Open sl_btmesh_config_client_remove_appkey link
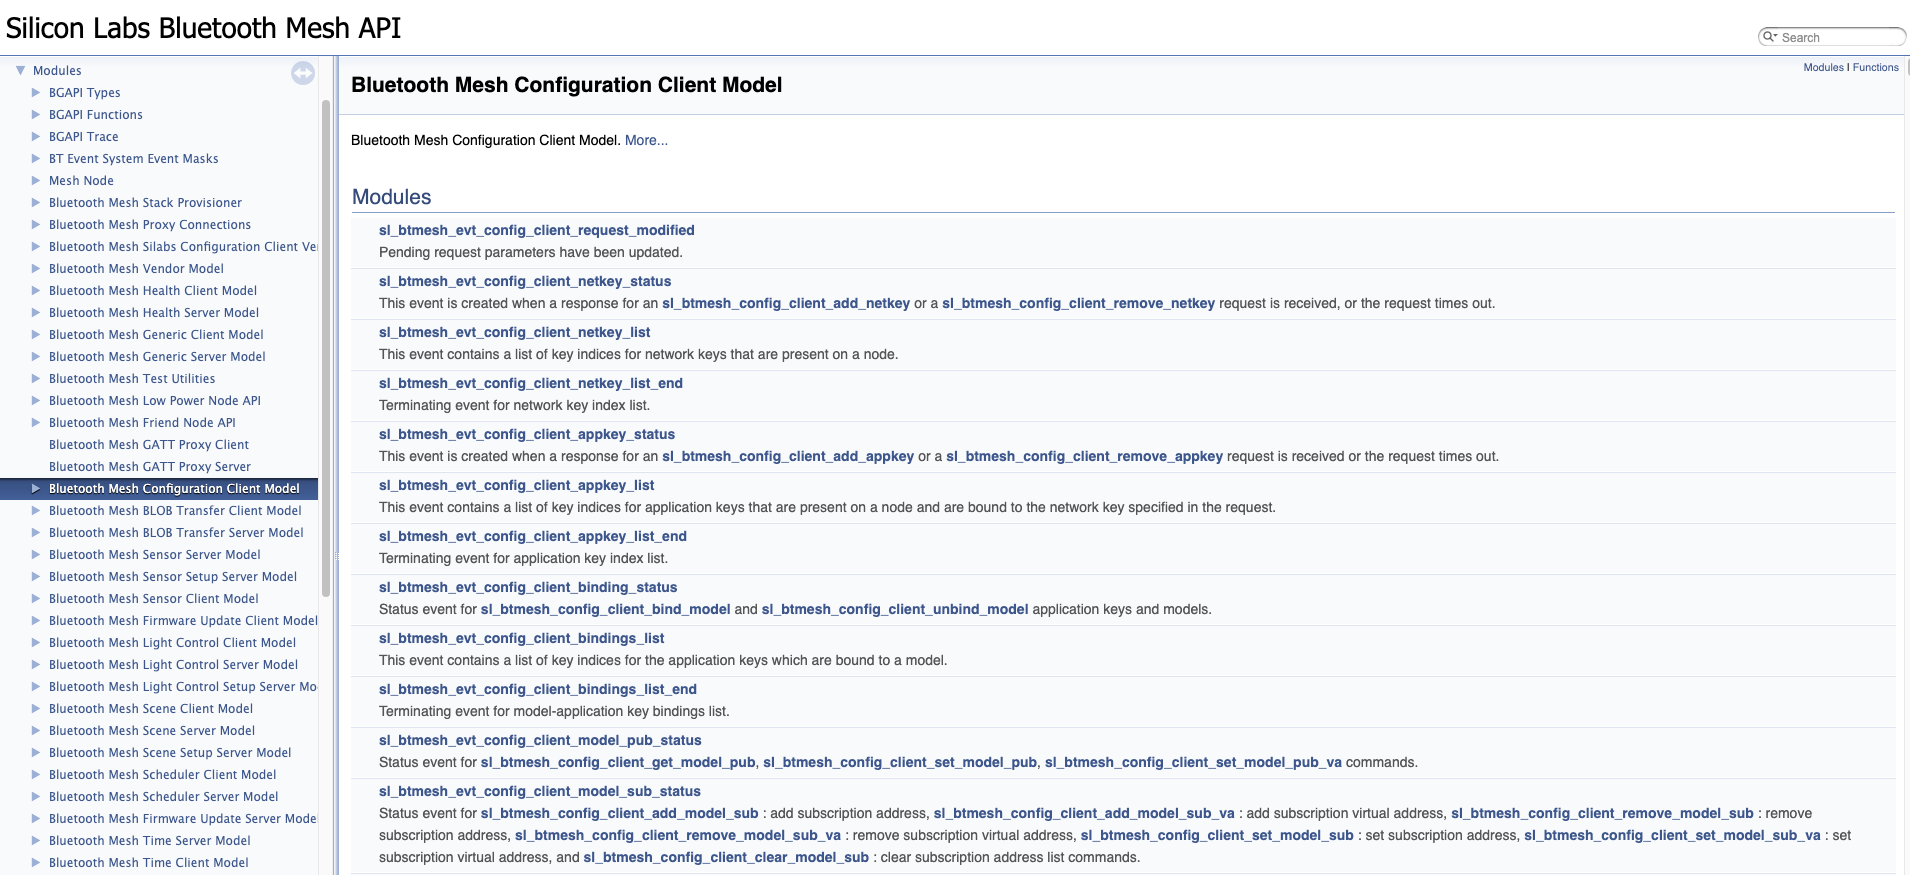Screen dimensions: 1910x875 coord(1084,456)
